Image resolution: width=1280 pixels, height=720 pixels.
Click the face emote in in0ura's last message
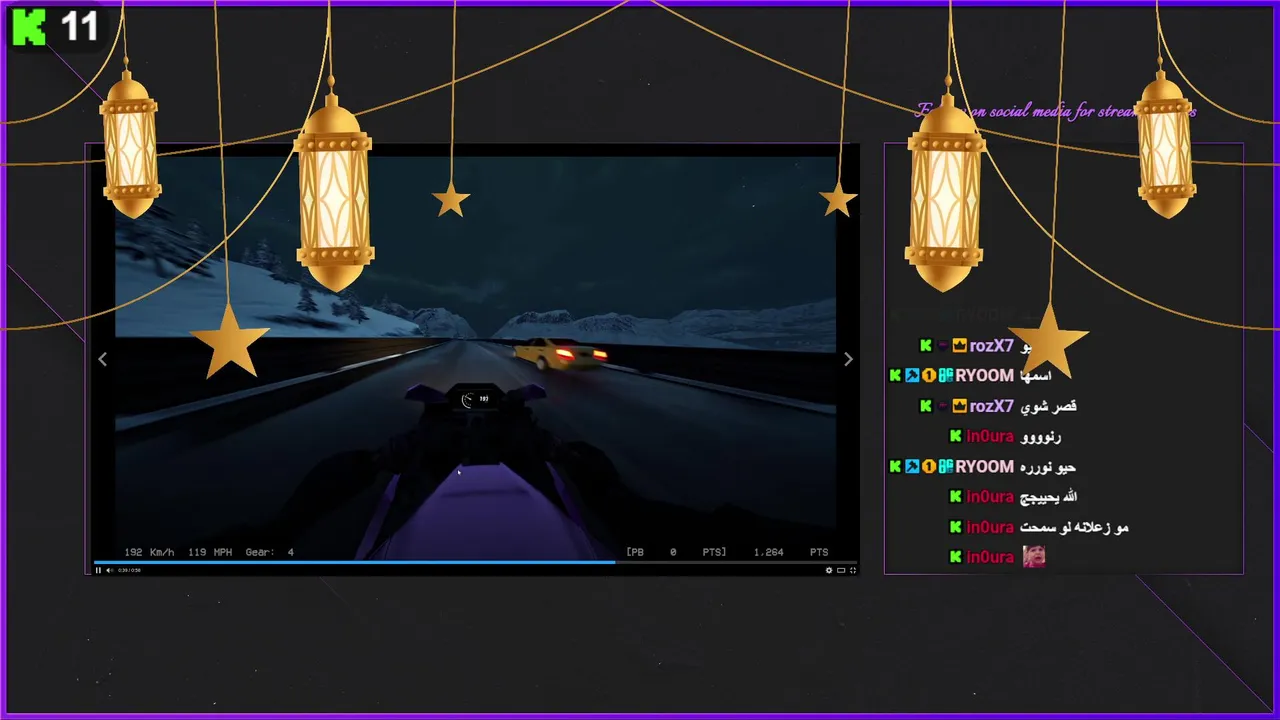(1034, 557)
